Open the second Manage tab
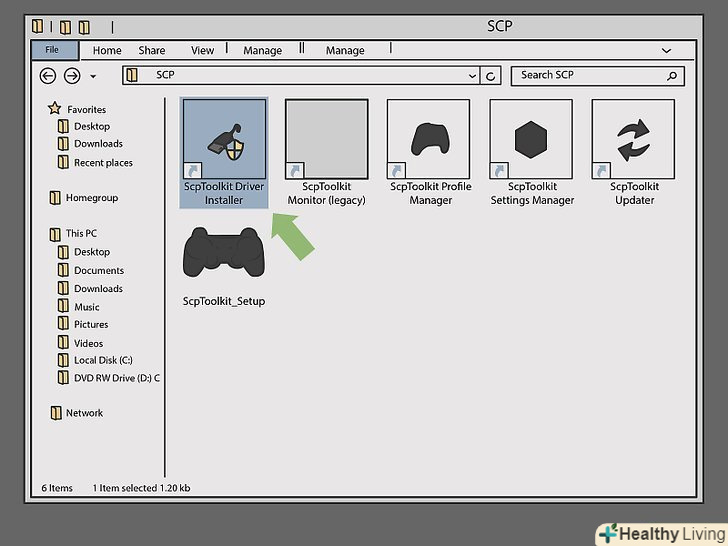Screen dimensions: 728x546 coord(345,50)
